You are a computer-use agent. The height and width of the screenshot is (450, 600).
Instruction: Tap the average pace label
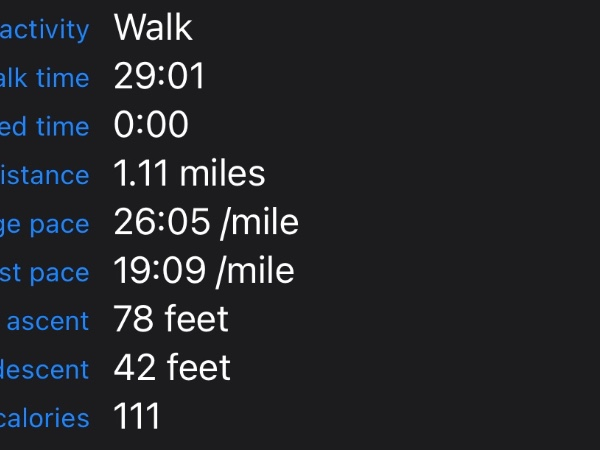pyautogui.click(x=45, y=224)
